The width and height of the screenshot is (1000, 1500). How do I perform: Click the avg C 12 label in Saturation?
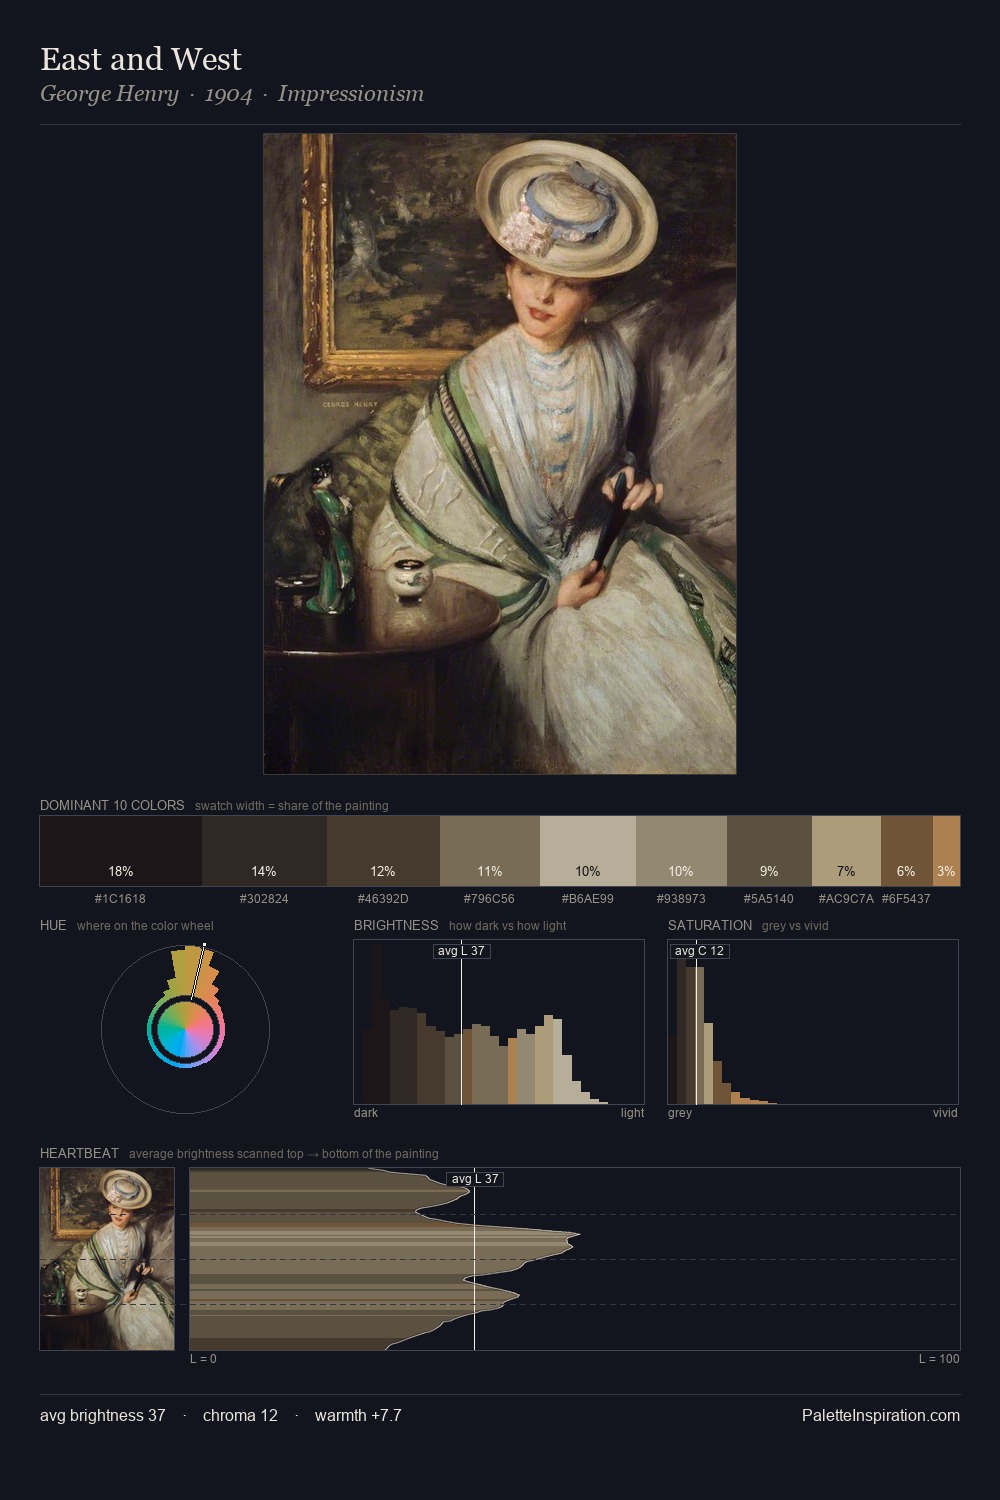click(x=699, y=951)
